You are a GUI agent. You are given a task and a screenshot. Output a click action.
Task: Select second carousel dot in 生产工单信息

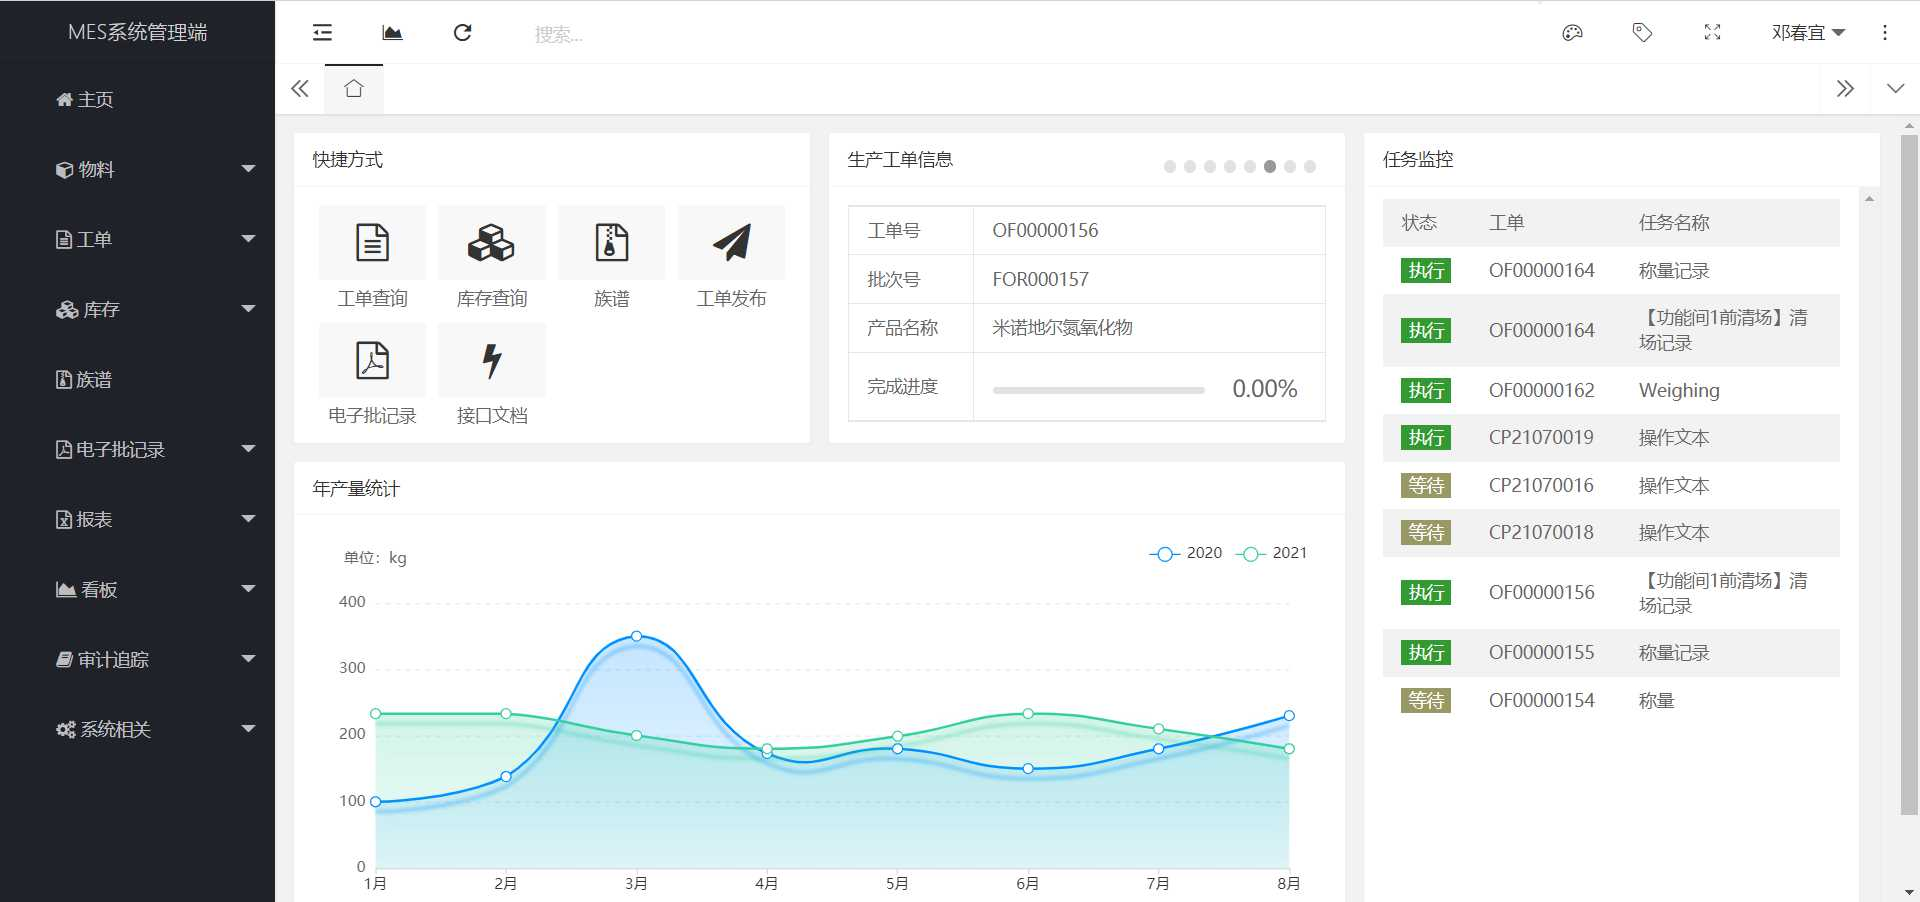(x=1190, y=167)
